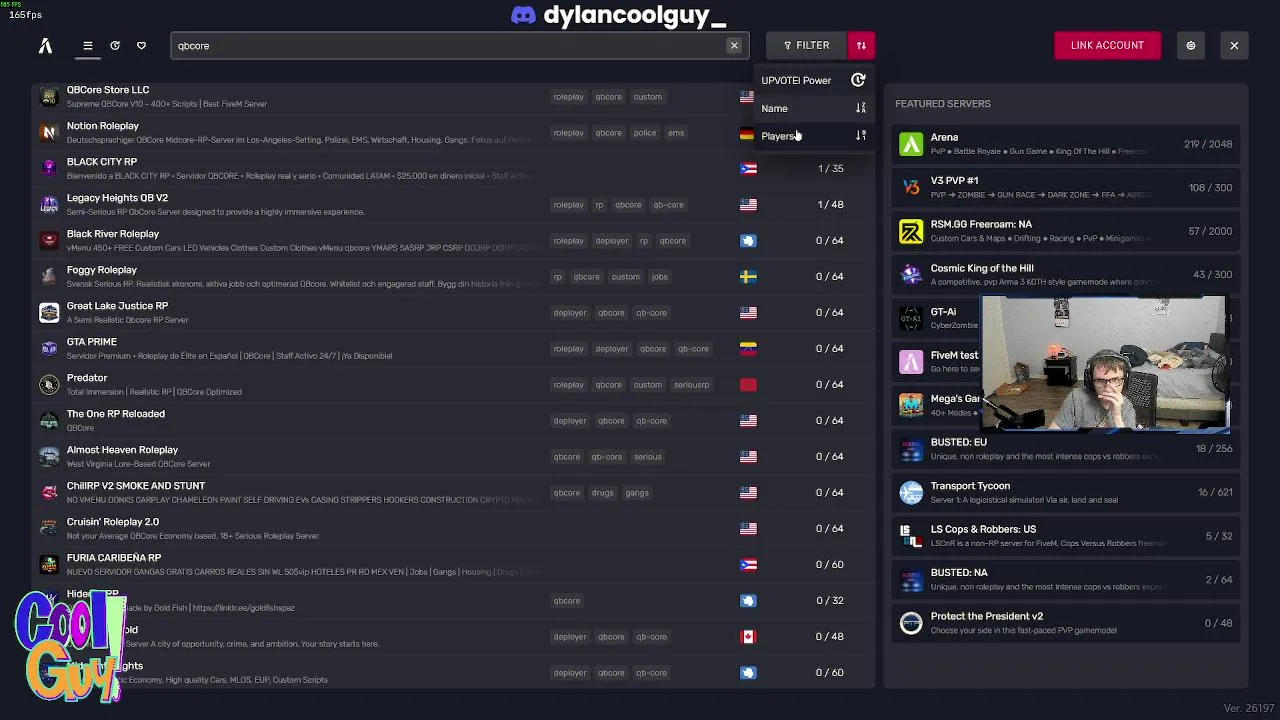Sort servers by Name
This screenshot has height=720, width=1280.
click(x=812, y=108)
